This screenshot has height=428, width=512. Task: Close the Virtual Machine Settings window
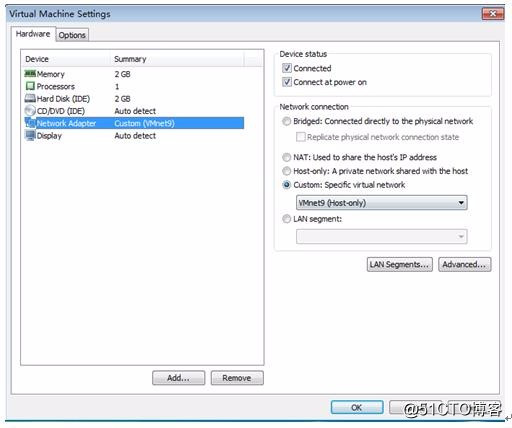(493, 14)
